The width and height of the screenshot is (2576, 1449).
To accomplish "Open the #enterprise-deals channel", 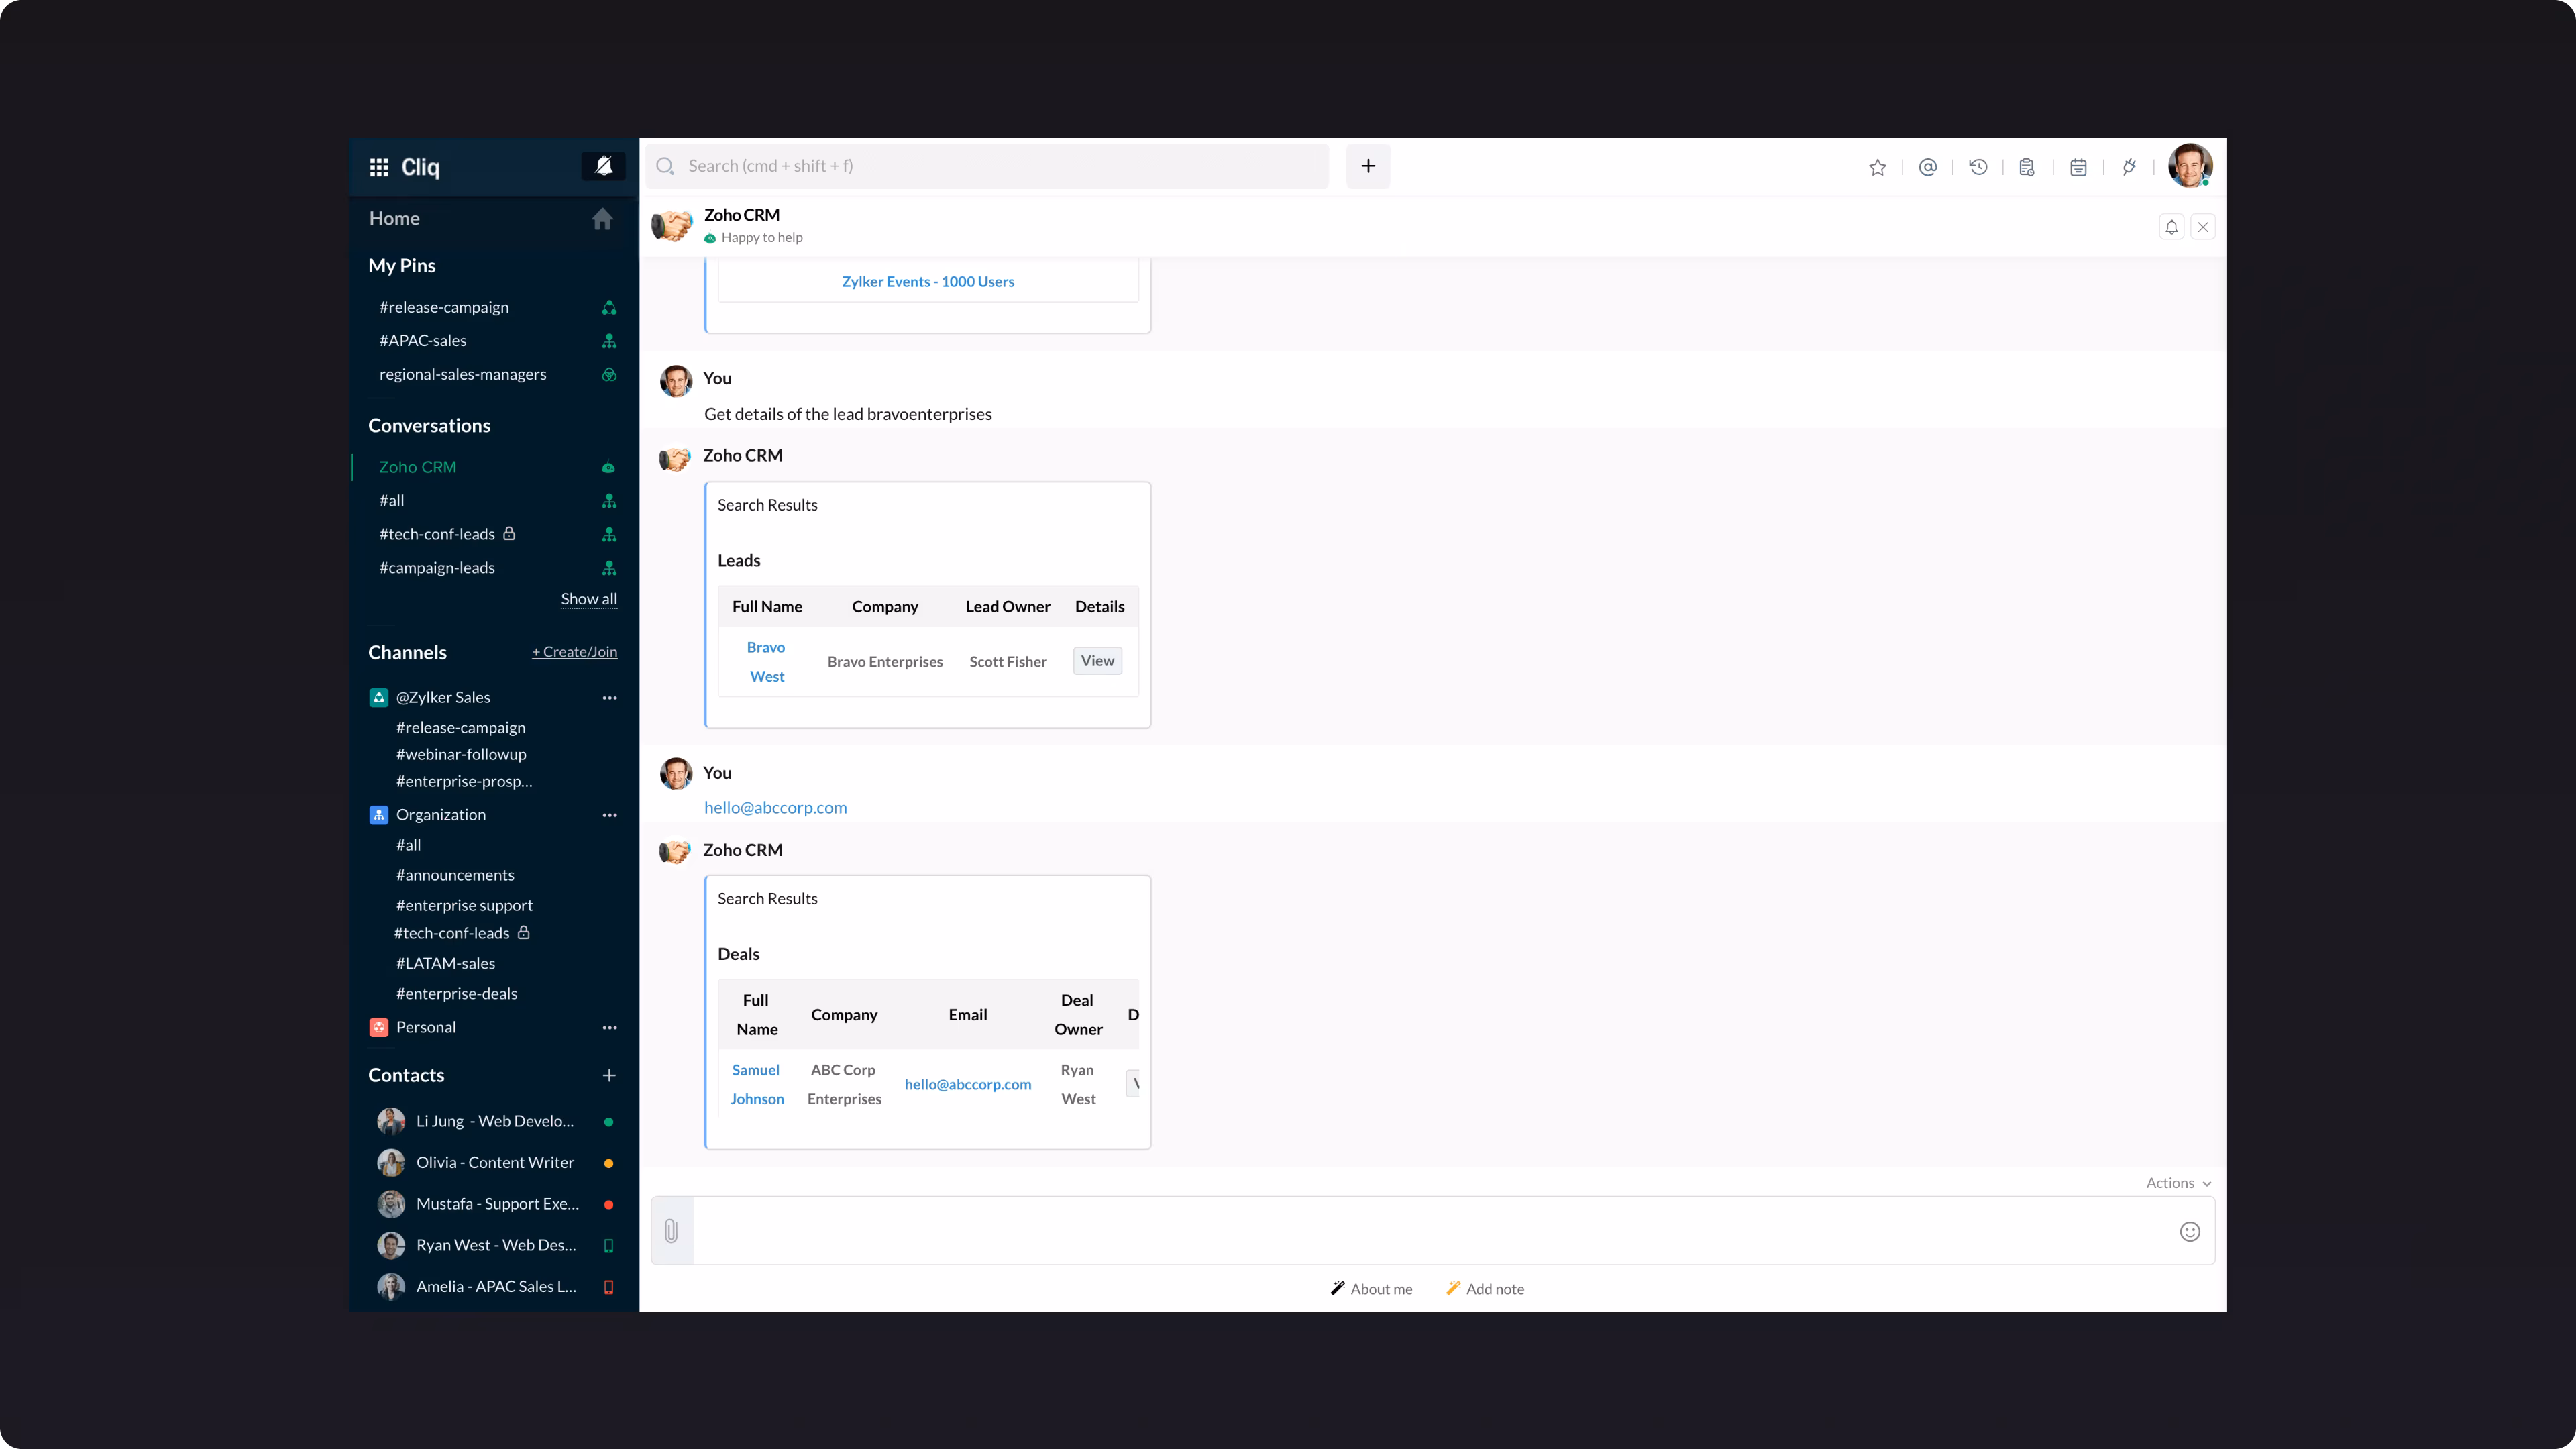I will [457, 993].
